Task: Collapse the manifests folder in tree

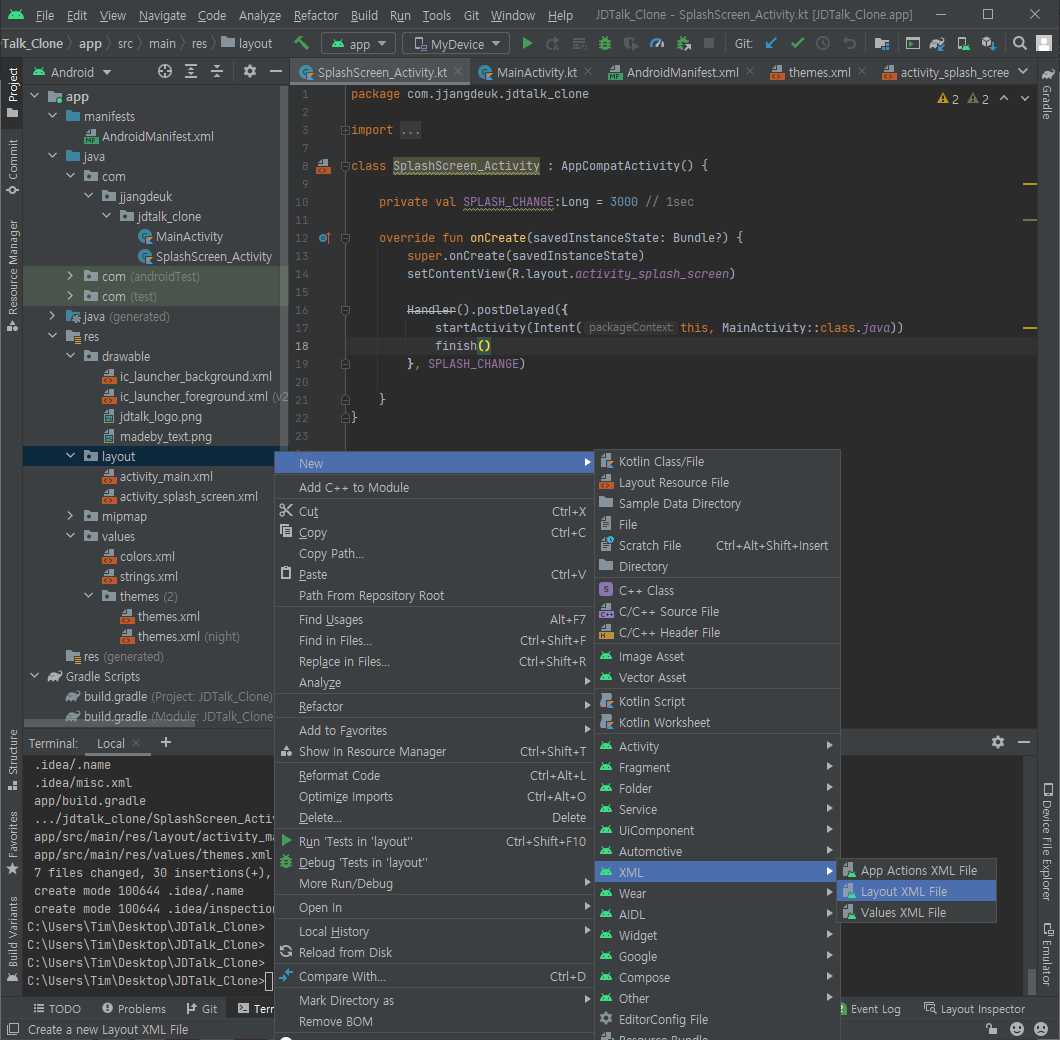Action: tap(53, 116)
